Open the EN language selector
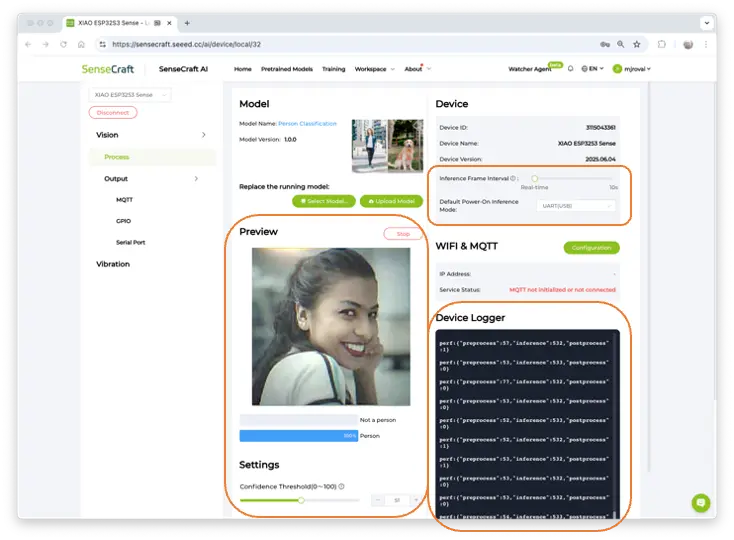This screenshot has width=734, height=540. click(x=592, y=69)
